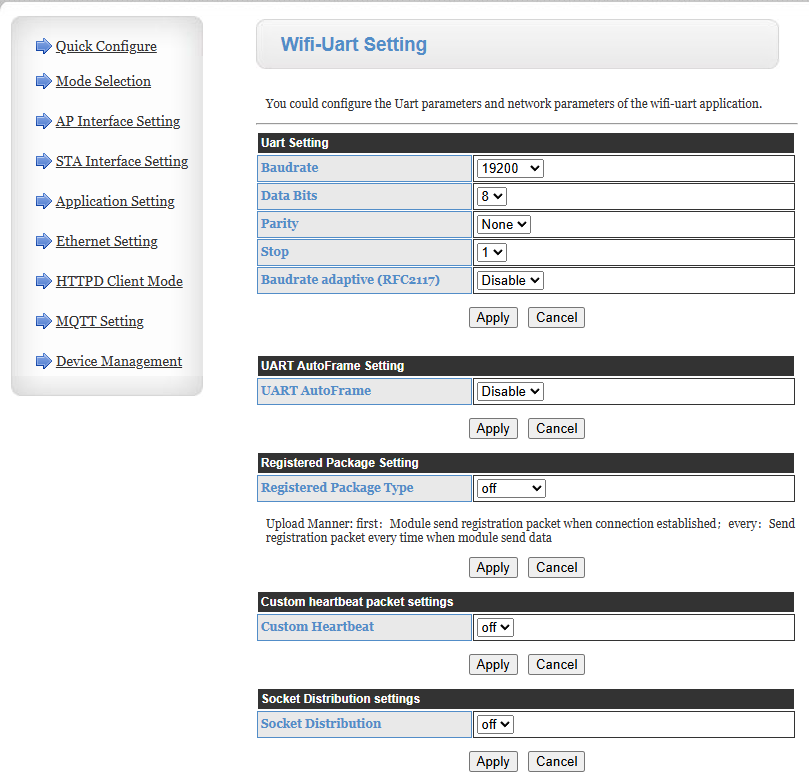Open the Baudrate dropdown showing 19200

pos(509,168)
